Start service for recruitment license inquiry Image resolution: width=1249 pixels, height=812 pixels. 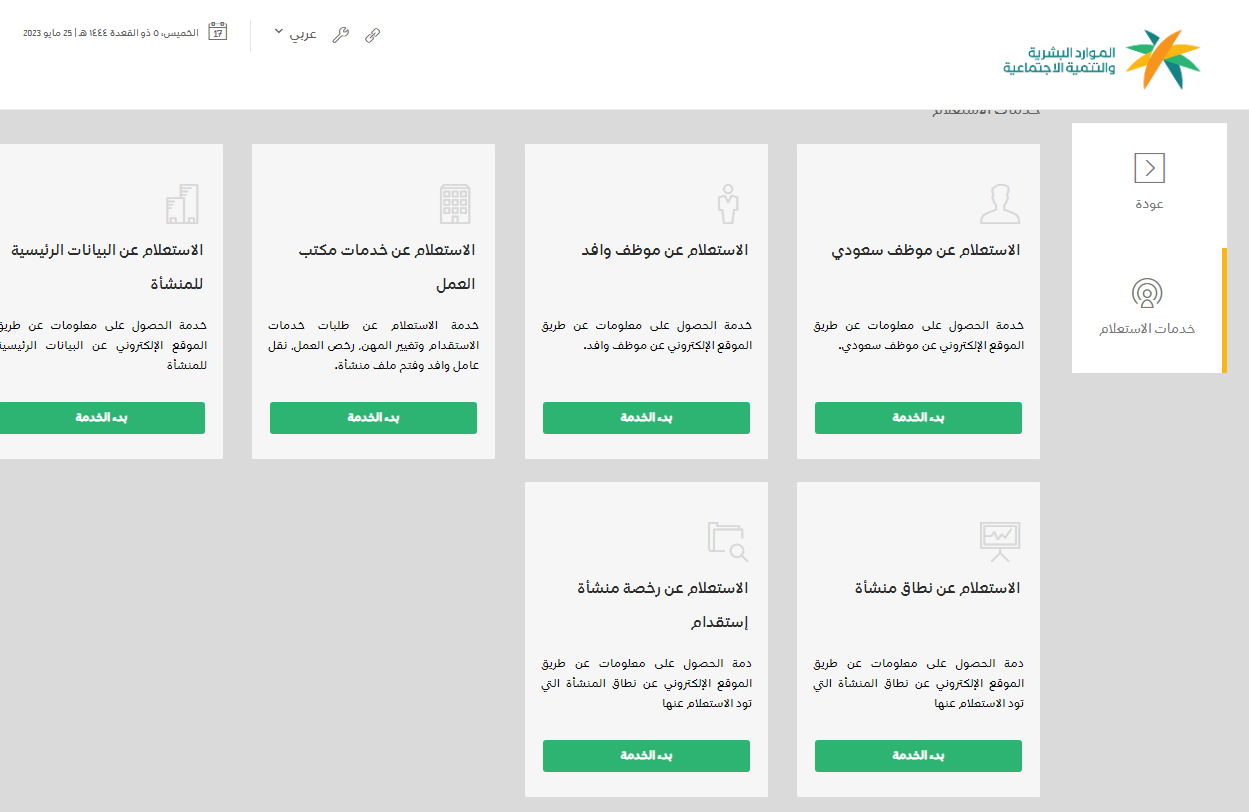click(x=646, y=756)
